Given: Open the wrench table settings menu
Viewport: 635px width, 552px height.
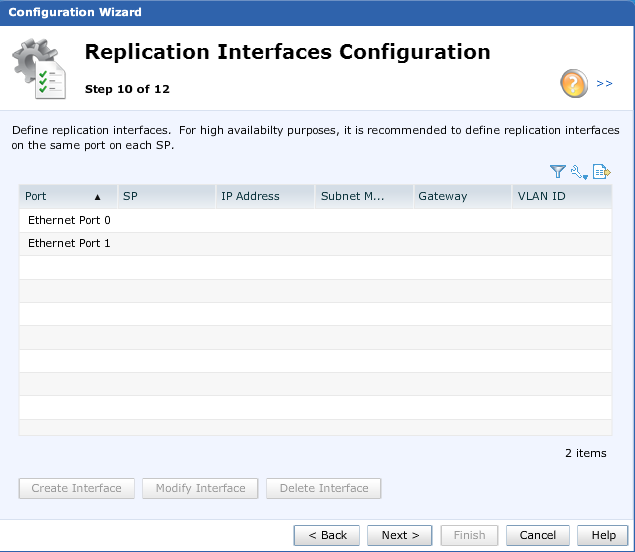Looking at the screenshot, I should 579,172.
